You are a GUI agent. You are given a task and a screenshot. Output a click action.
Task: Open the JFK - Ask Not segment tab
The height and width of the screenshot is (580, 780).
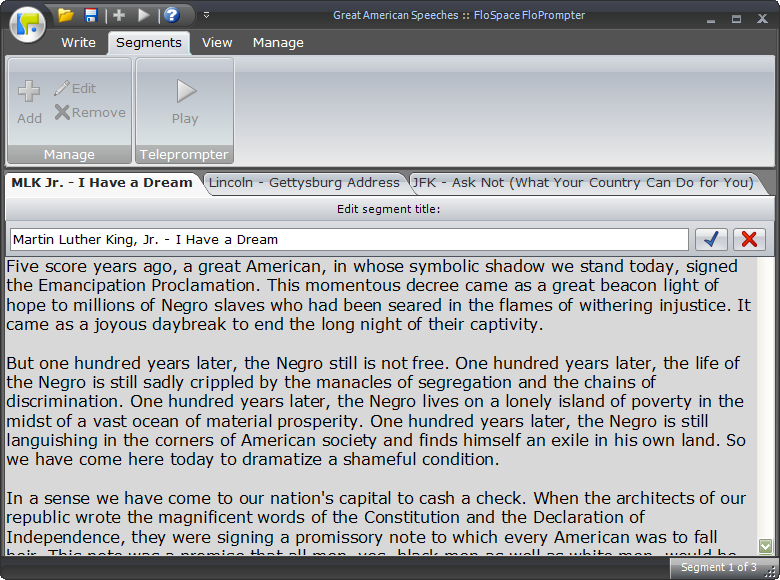(x=583, y=183)
